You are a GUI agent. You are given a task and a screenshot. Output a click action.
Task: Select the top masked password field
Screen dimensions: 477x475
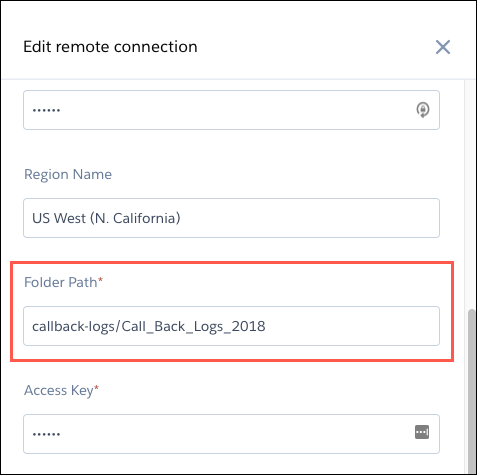click(x=231, y=110)
